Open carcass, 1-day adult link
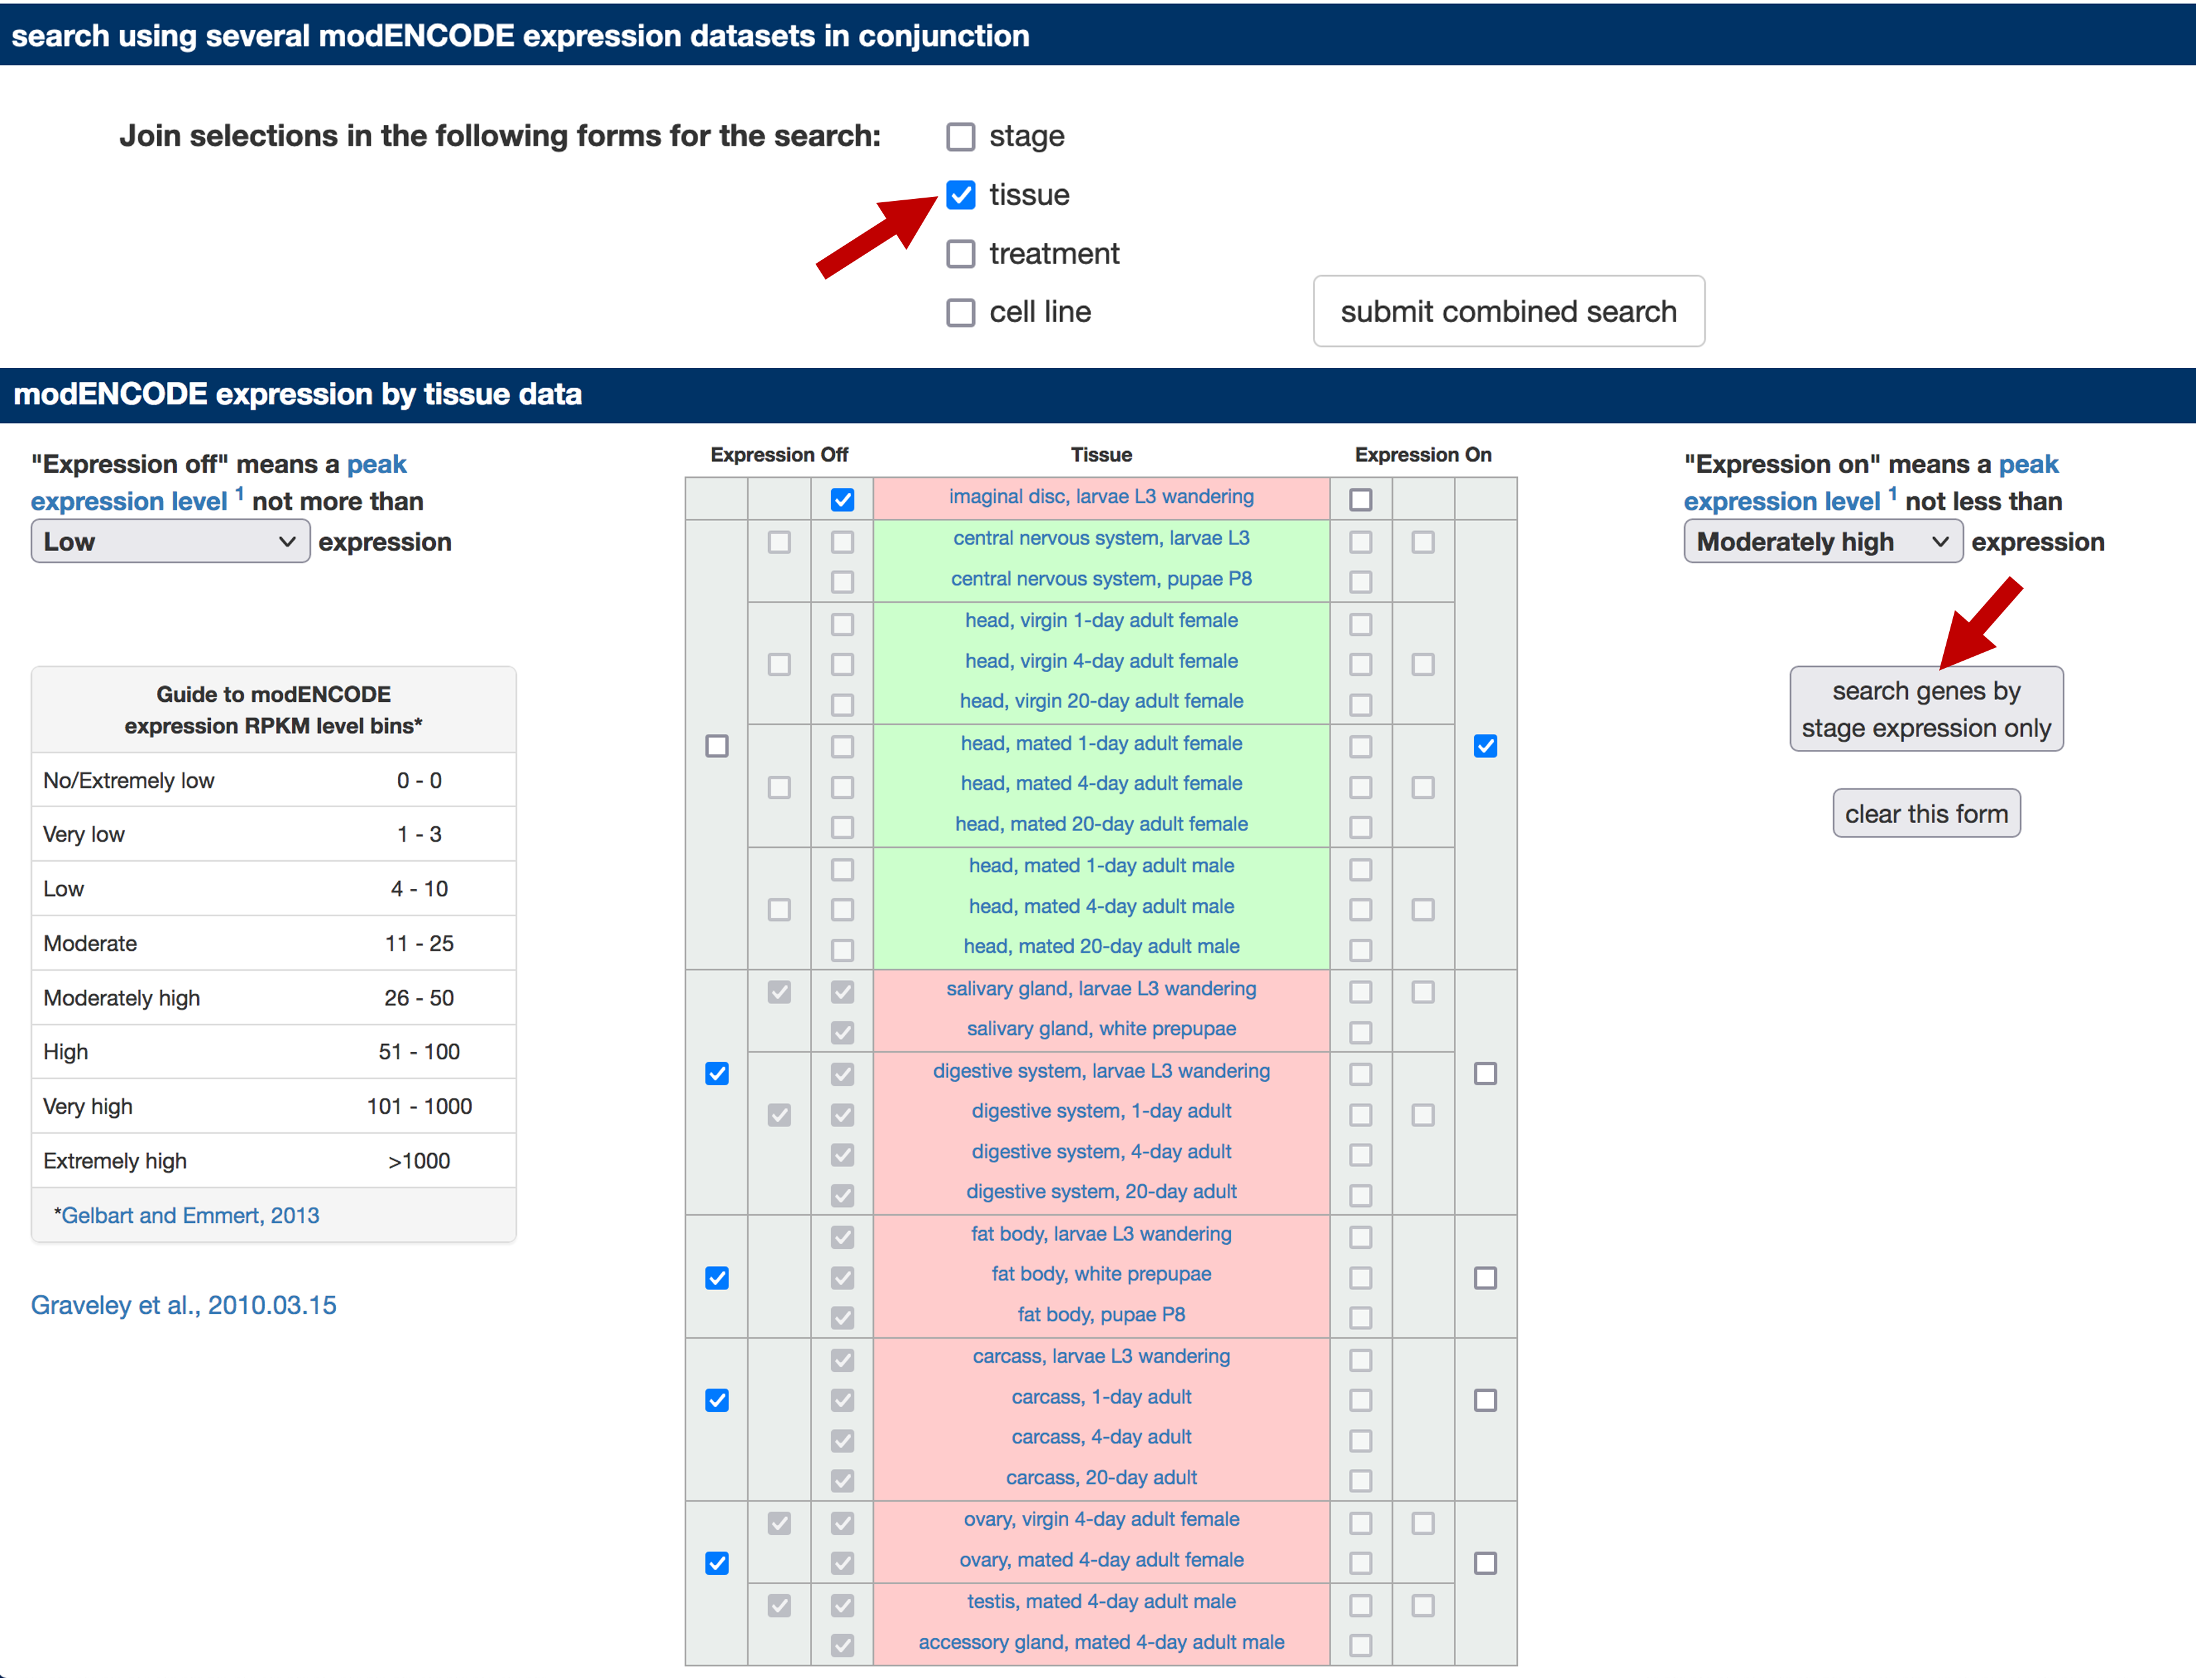 (x=1101, y=1397)
